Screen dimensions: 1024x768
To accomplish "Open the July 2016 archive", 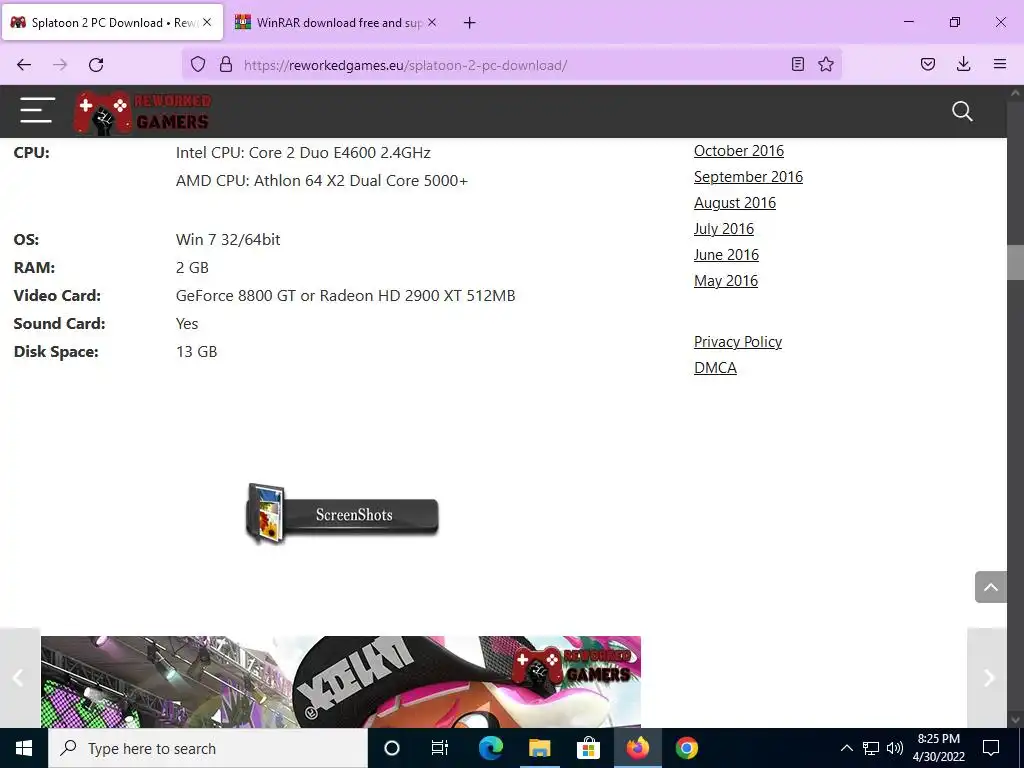I will 724,229.
